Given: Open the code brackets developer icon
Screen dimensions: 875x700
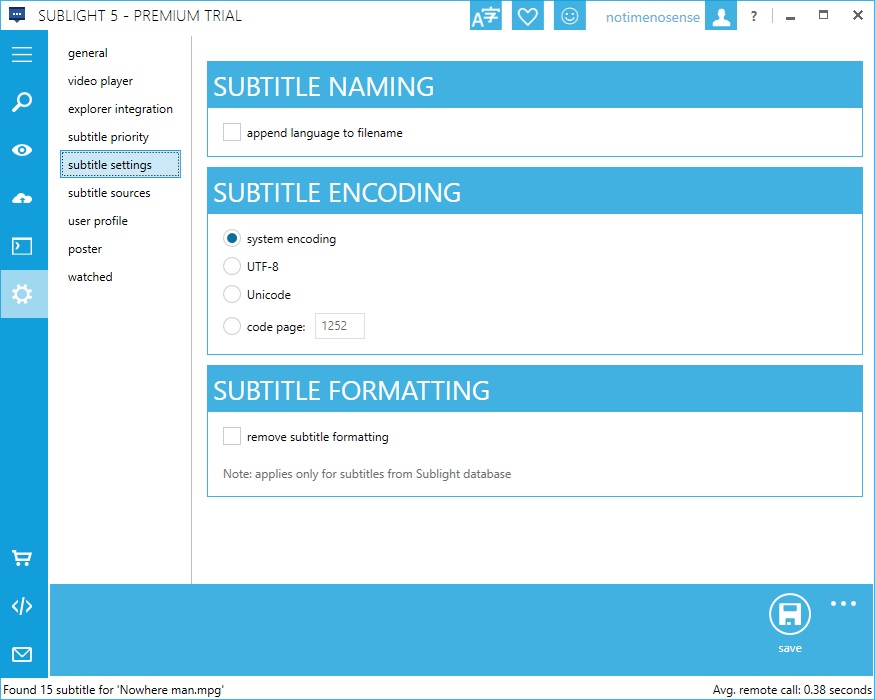Looking at the screenshot, I should (x=22, y=606).
